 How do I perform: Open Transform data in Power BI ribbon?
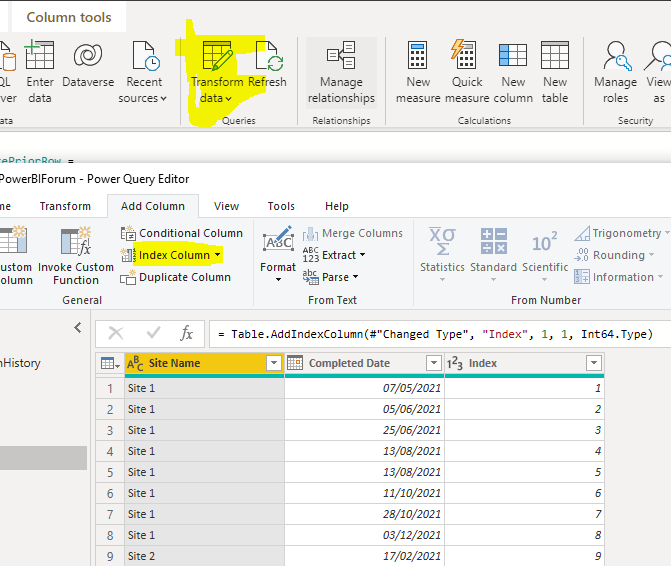[217, 73]
